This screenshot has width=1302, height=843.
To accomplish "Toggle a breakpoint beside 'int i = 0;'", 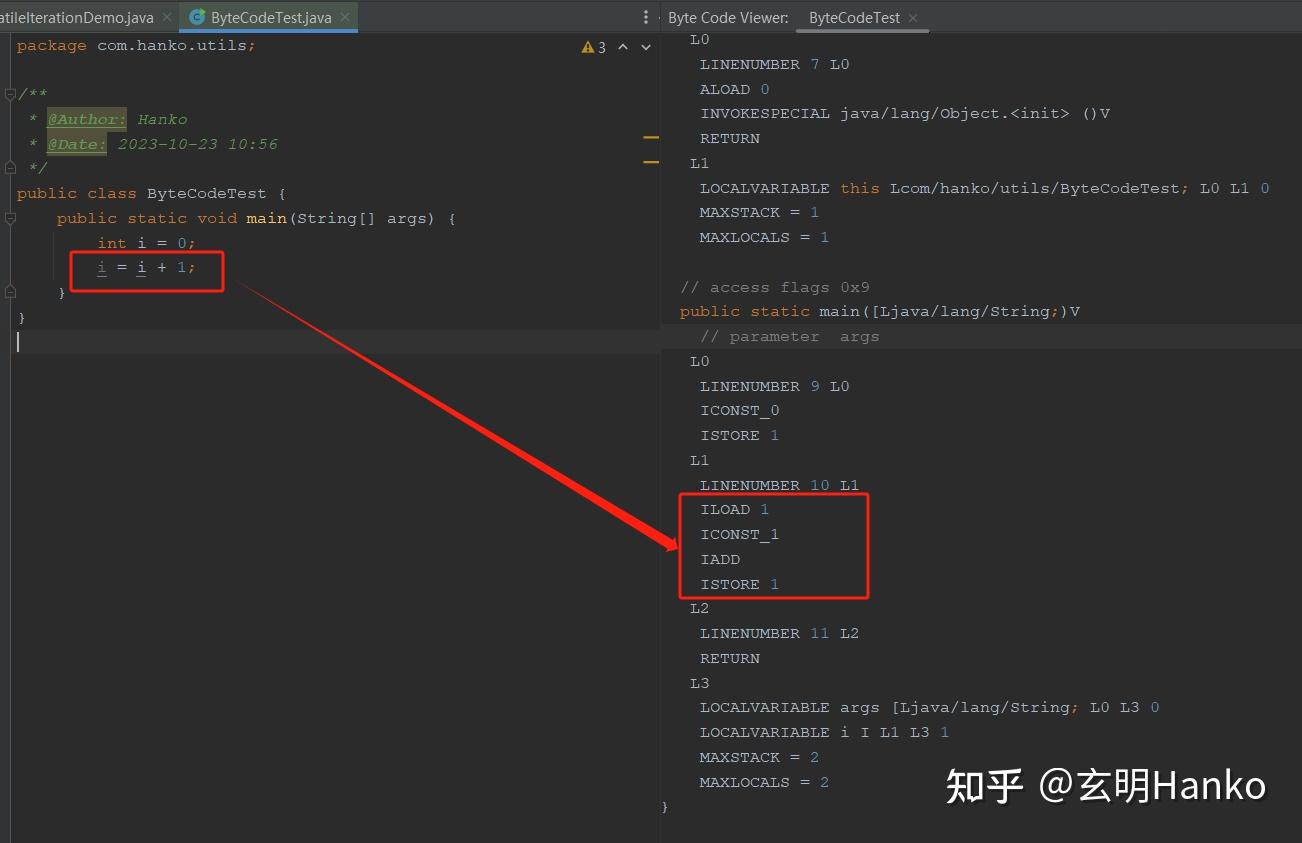I will point(9,243).
